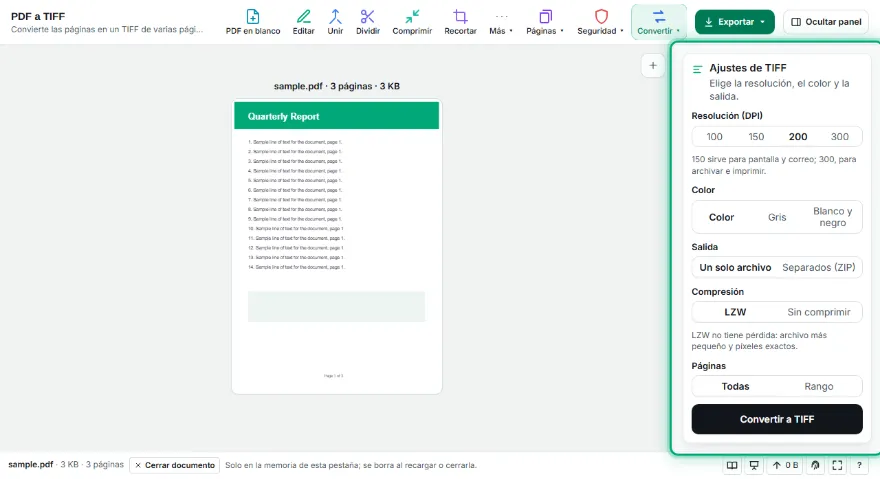Choose Sin comprimir compression
The image size is (880, 479).
pyautogui.click(x=819, y=312)
